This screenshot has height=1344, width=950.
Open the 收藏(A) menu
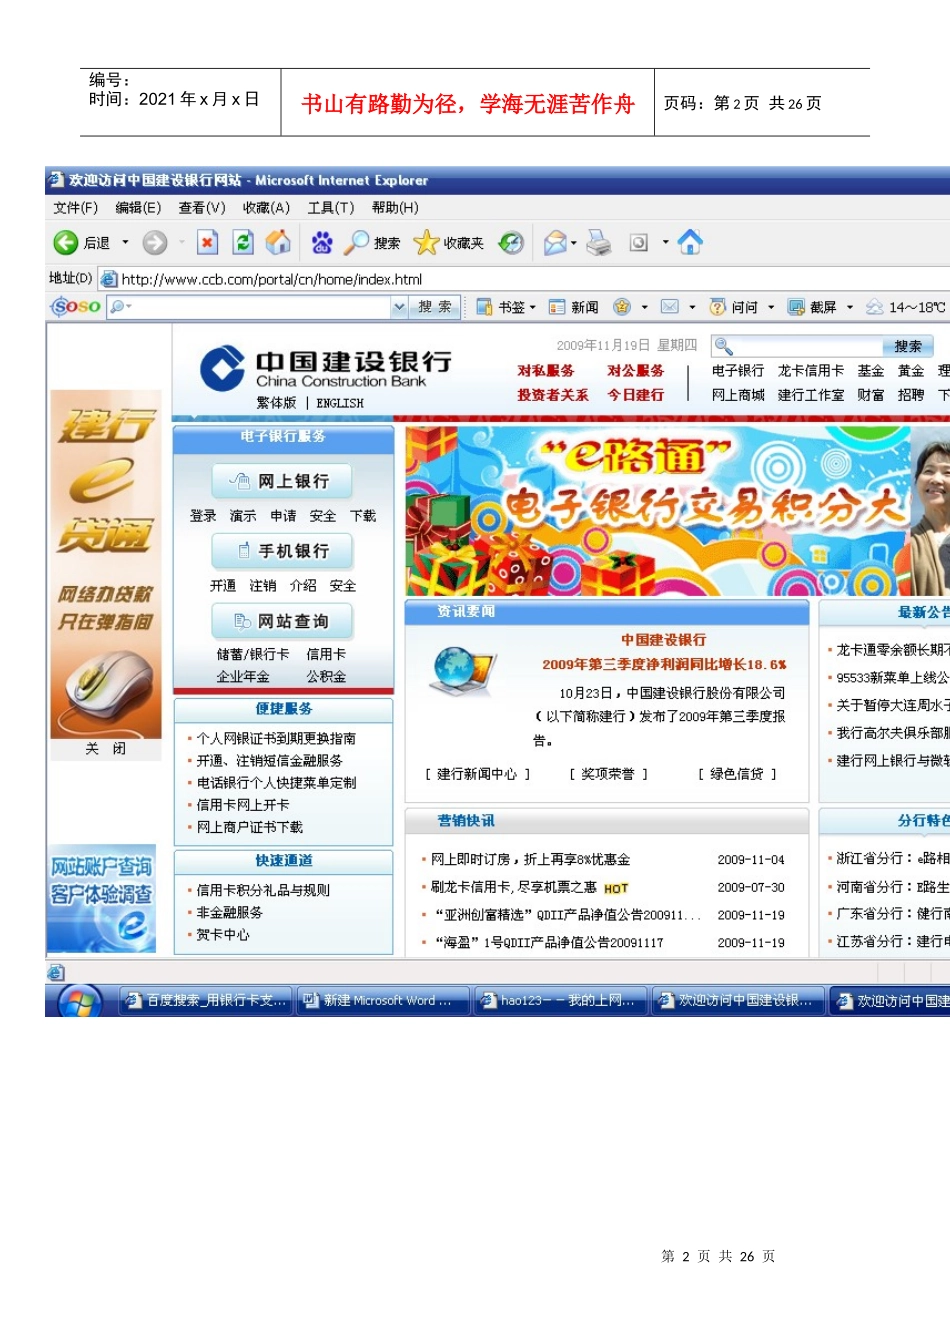coord(266,208)
